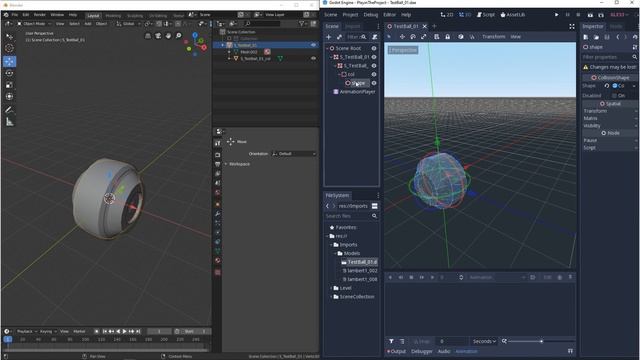The image size is (640, 360).
Task: Click Blender viewport zoom magnifier icon
Action: point(178,36)
